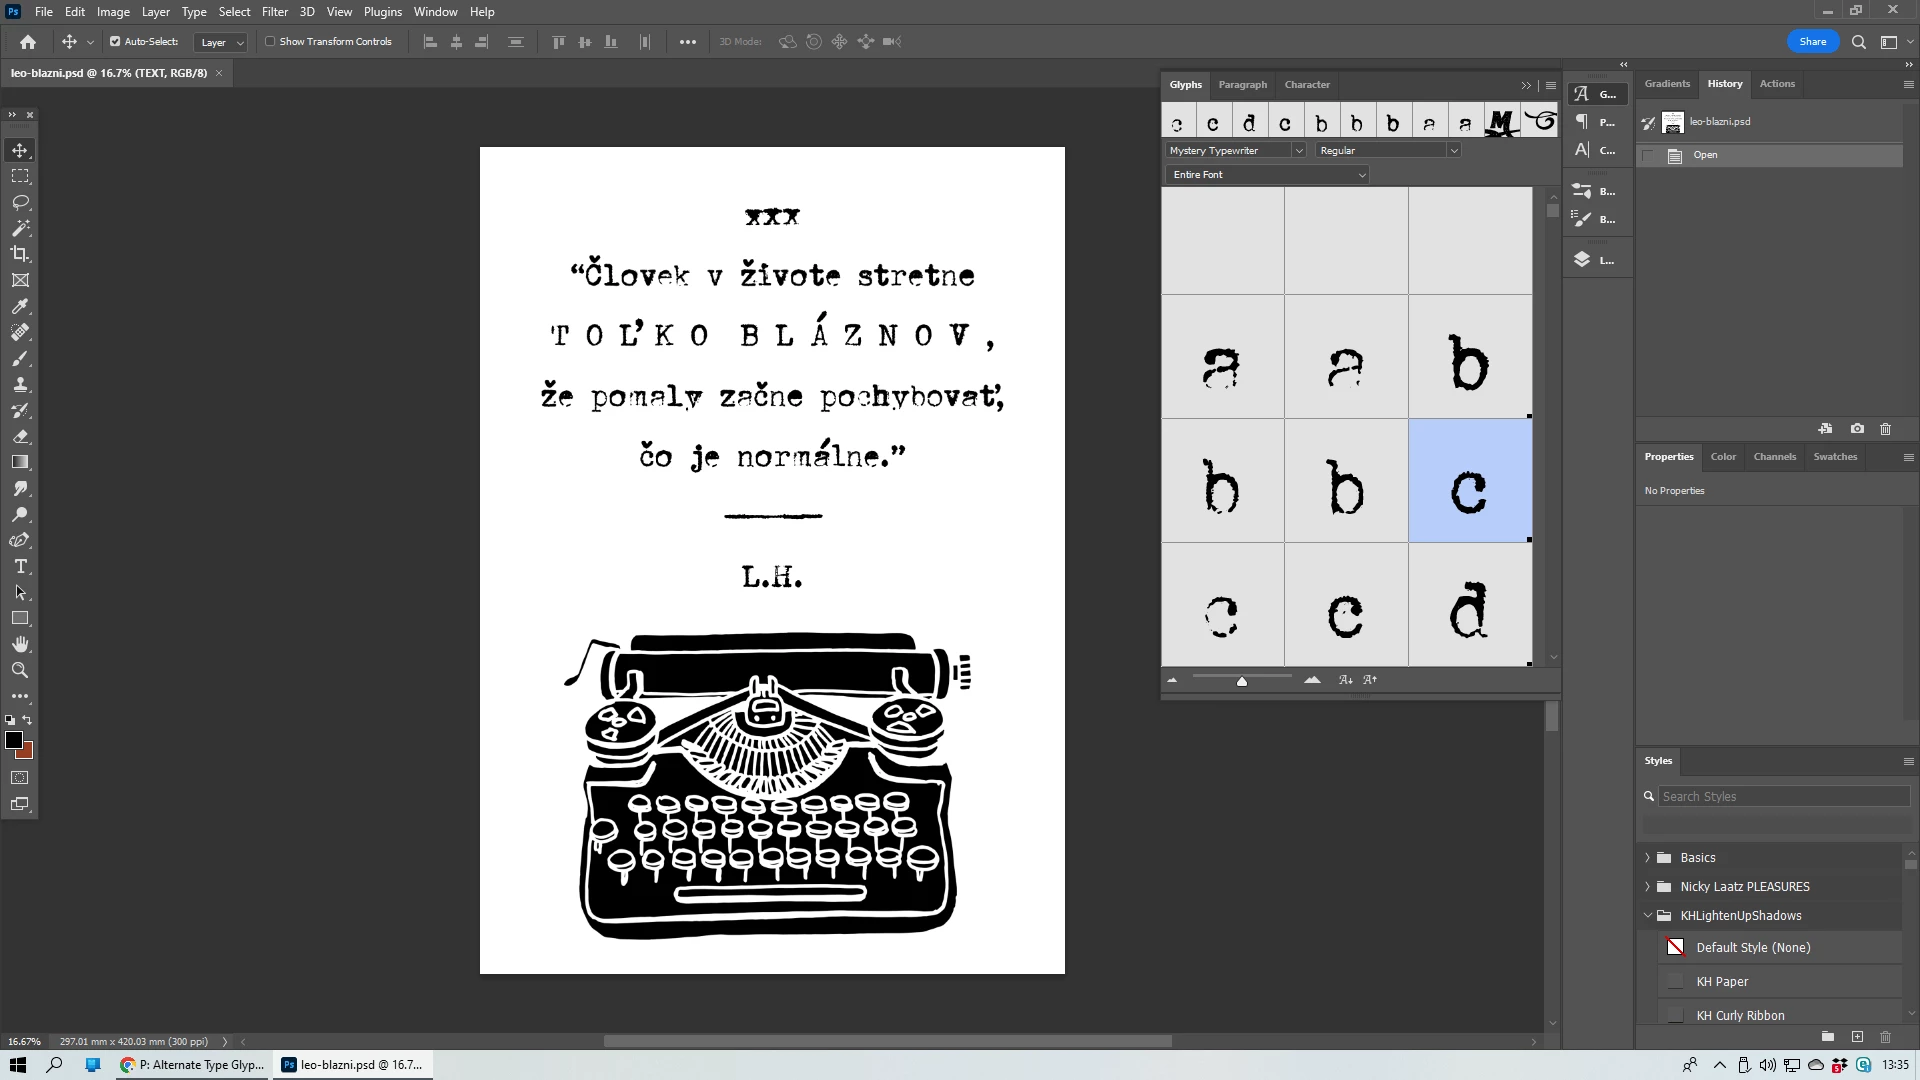This screenshot has height=1080, width=1920.
Task: Select the Crop tool
Action: 20,254
